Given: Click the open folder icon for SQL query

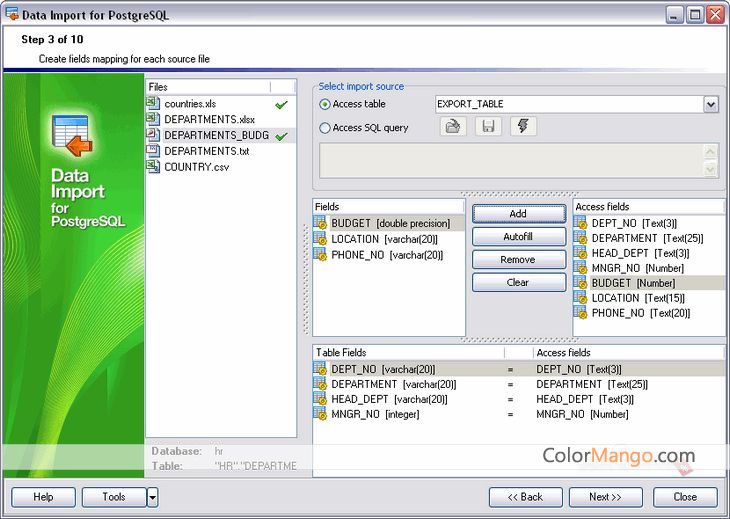Looking at the screenshot, I should point(453,127).
